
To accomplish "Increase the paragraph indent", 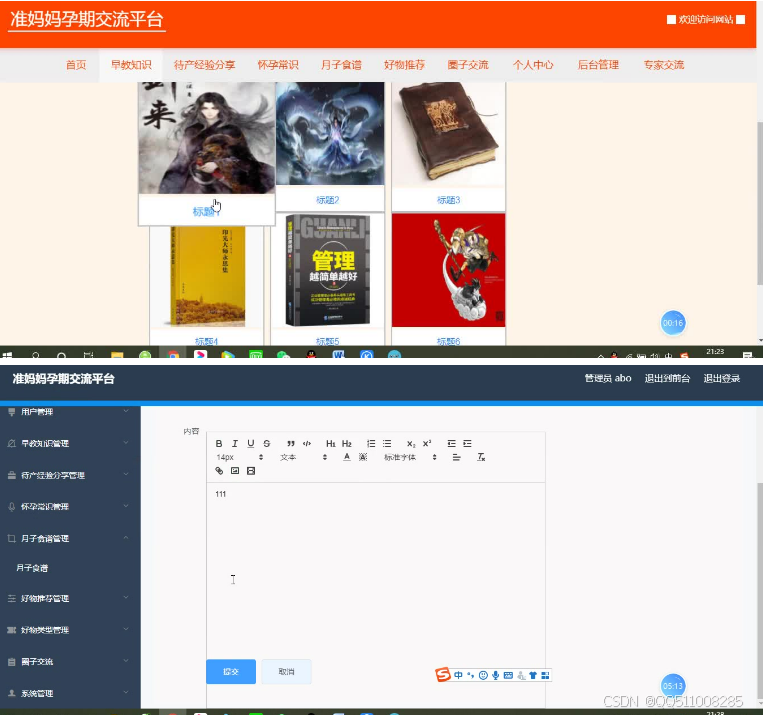I will click(467, 443).
